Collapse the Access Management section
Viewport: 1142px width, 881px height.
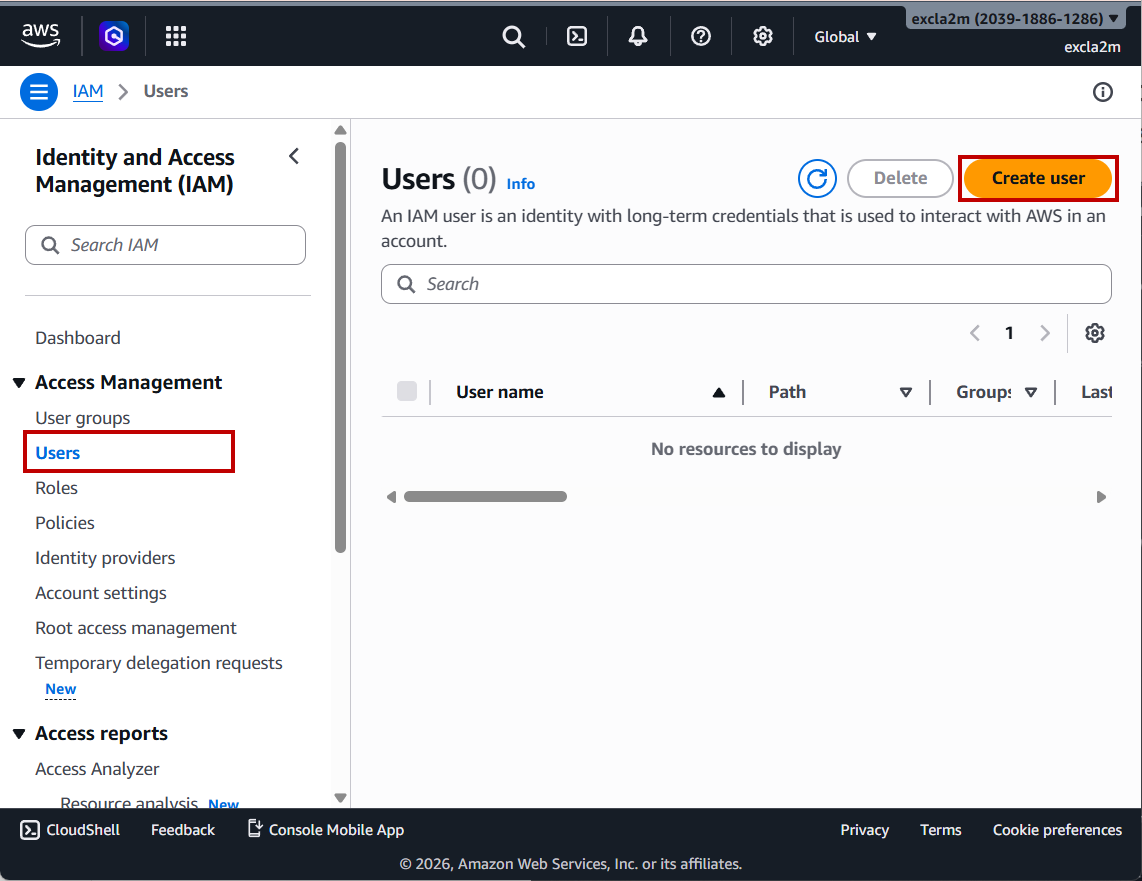[19, 383]
